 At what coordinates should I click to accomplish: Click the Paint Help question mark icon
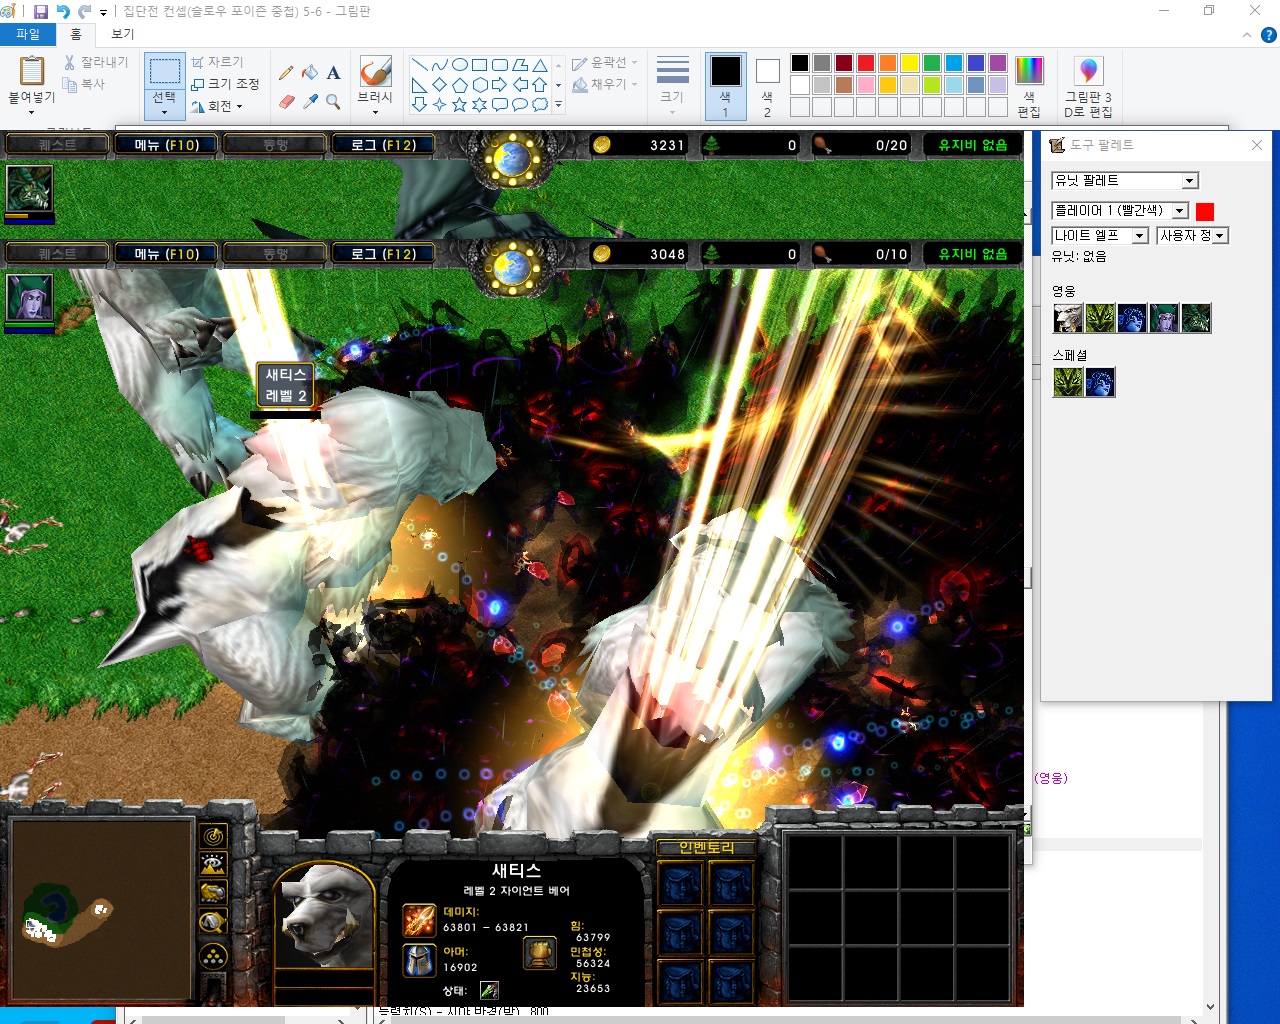tap(1268, 34)
